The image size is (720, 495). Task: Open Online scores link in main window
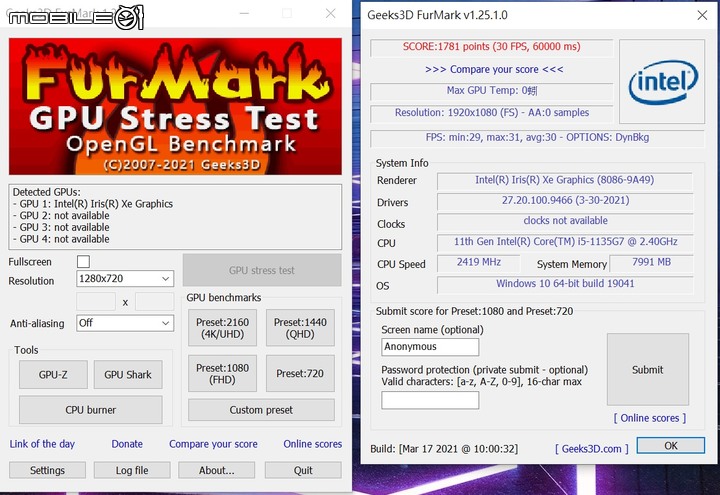click(312, 444)
